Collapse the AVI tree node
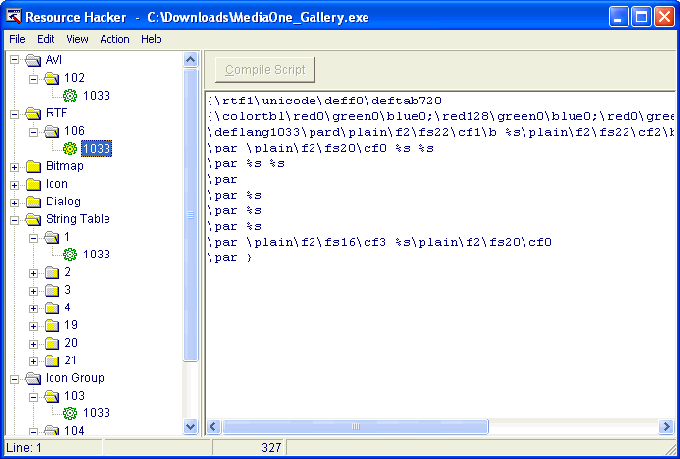 pyautogui.click(x=14, y=60)
